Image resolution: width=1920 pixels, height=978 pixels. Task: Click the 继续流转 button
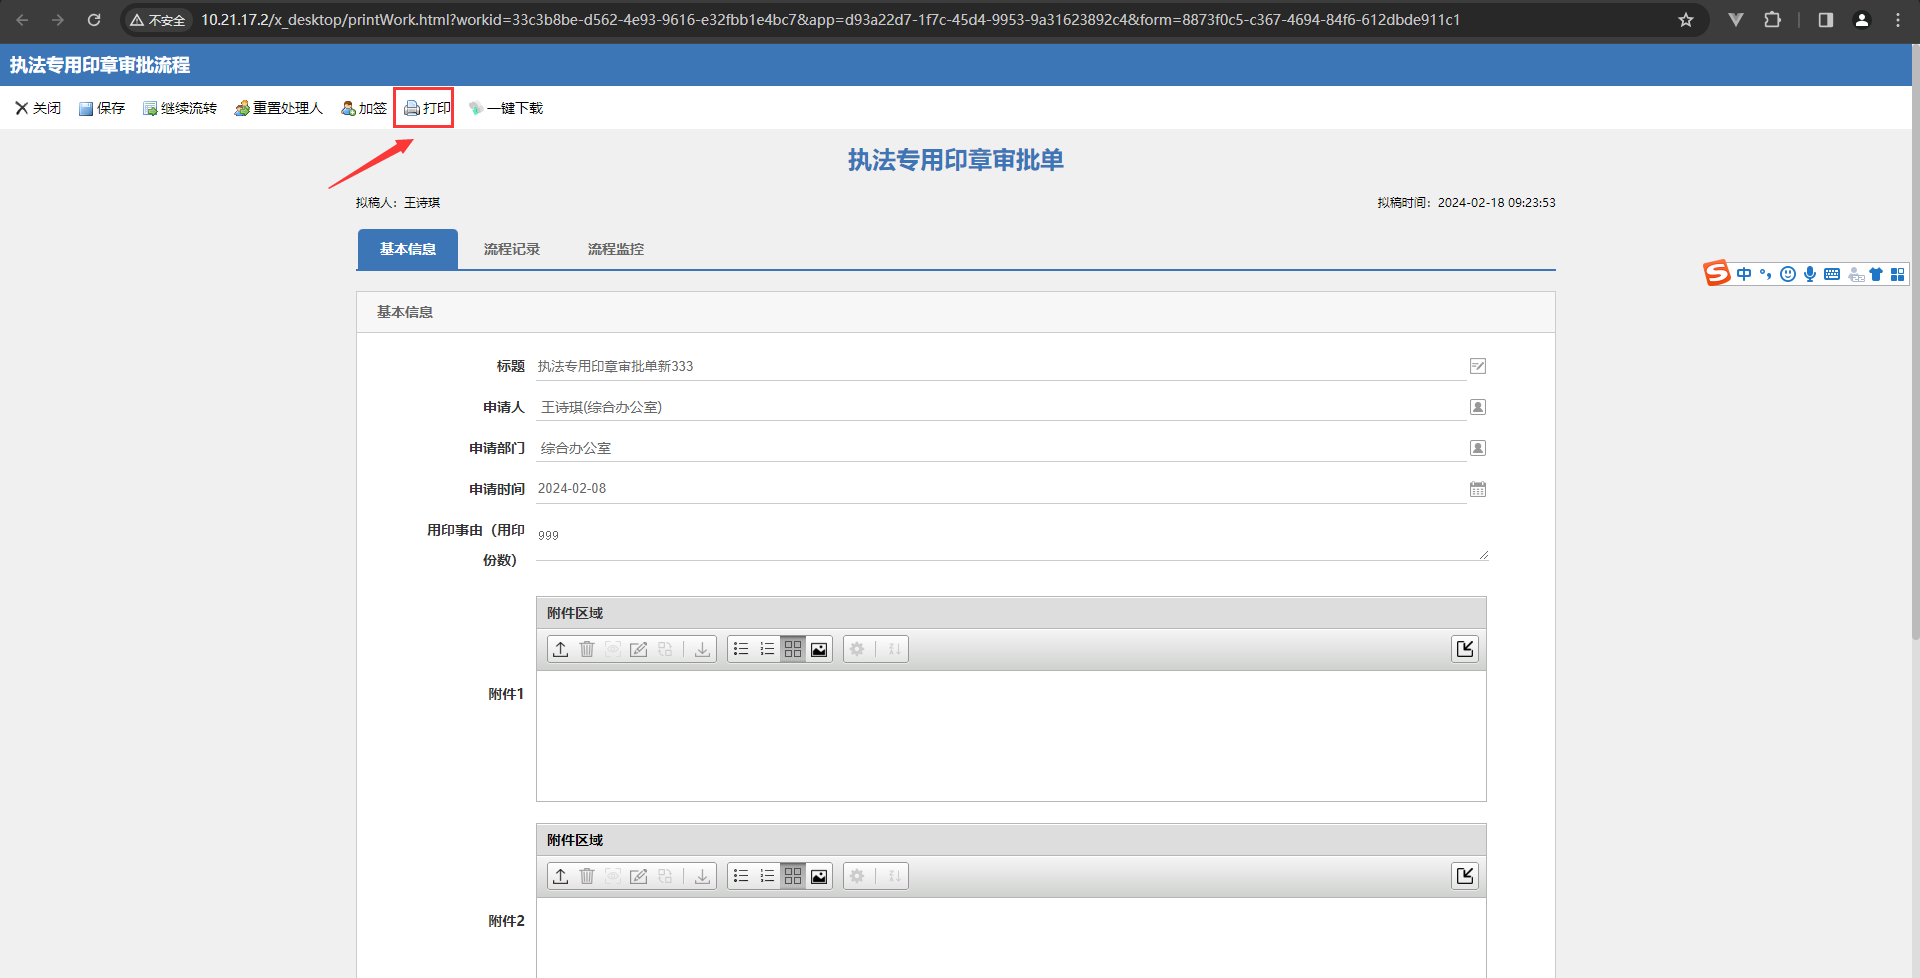180,108
